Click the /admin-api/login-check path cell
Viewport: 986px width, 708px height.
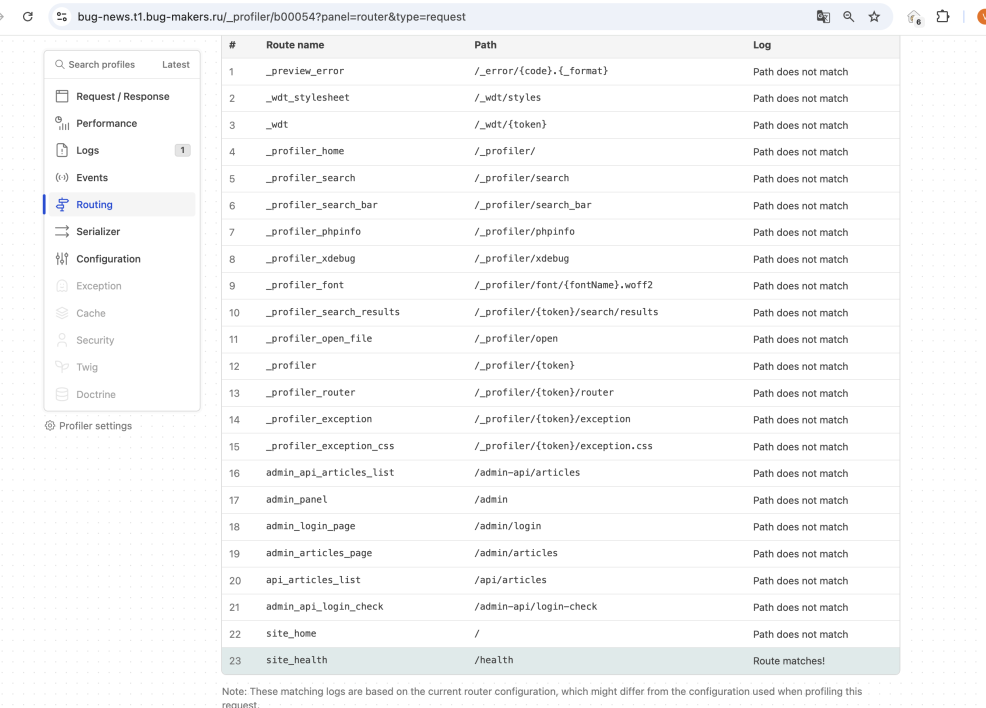[x=536, y=607]
